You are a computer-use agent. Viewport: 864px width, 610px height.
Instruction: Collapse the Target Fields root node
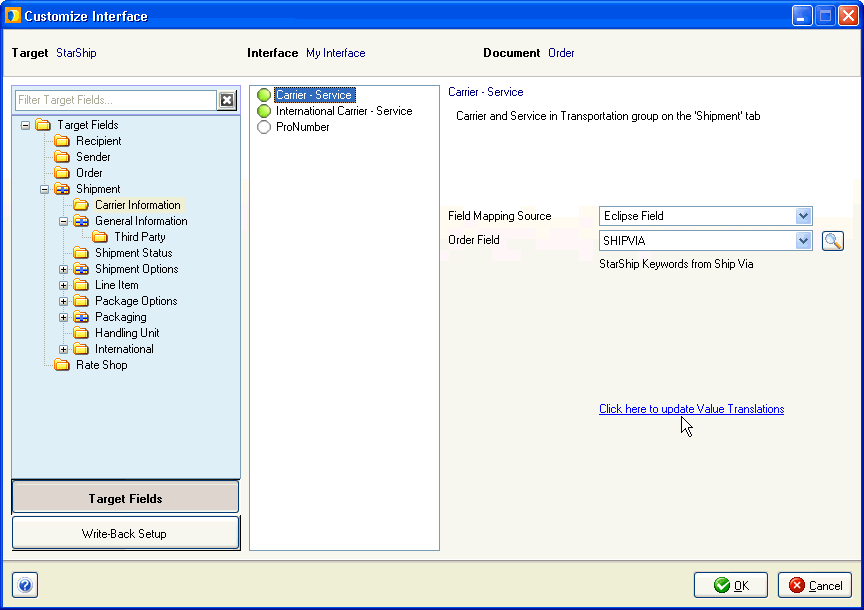(x=25, y=125)
